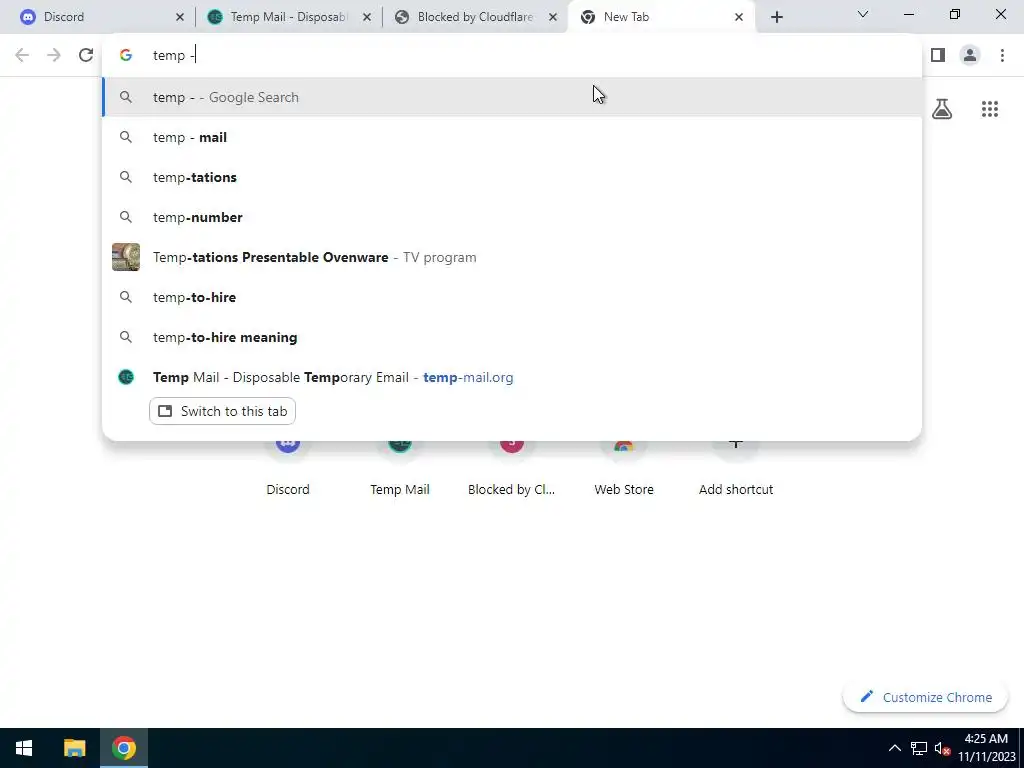Toggle the Chrome side panel

coord(938,55)
